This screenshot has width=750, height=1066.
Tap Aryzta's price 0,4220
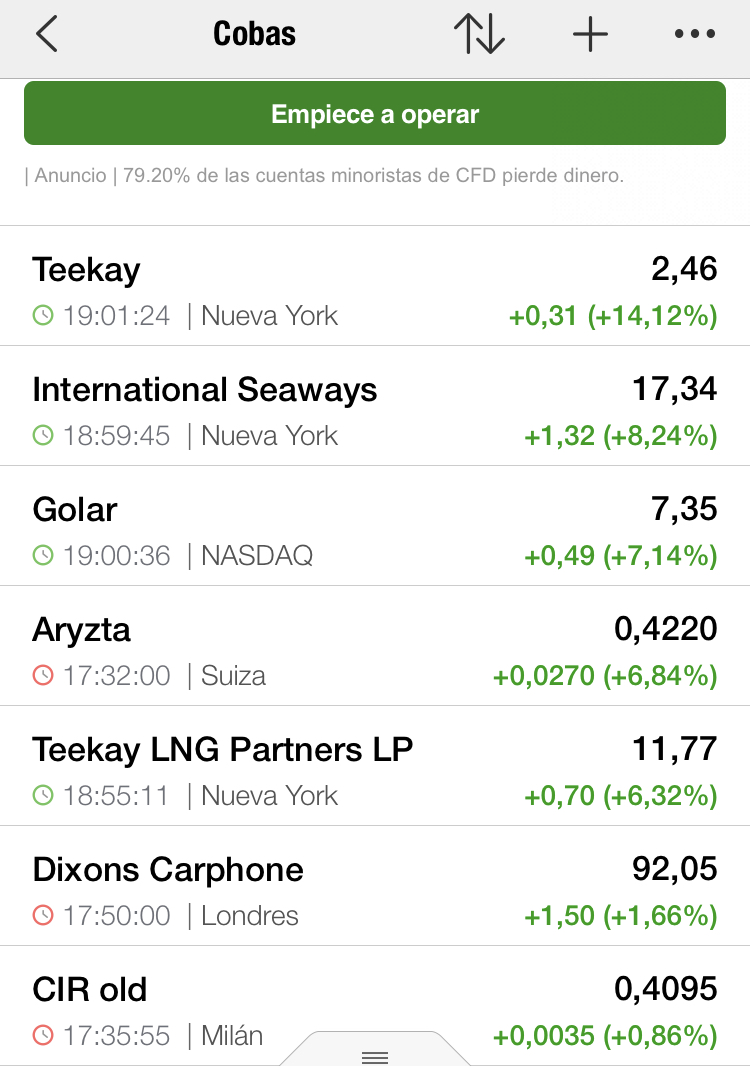click(x=665, y=629)
